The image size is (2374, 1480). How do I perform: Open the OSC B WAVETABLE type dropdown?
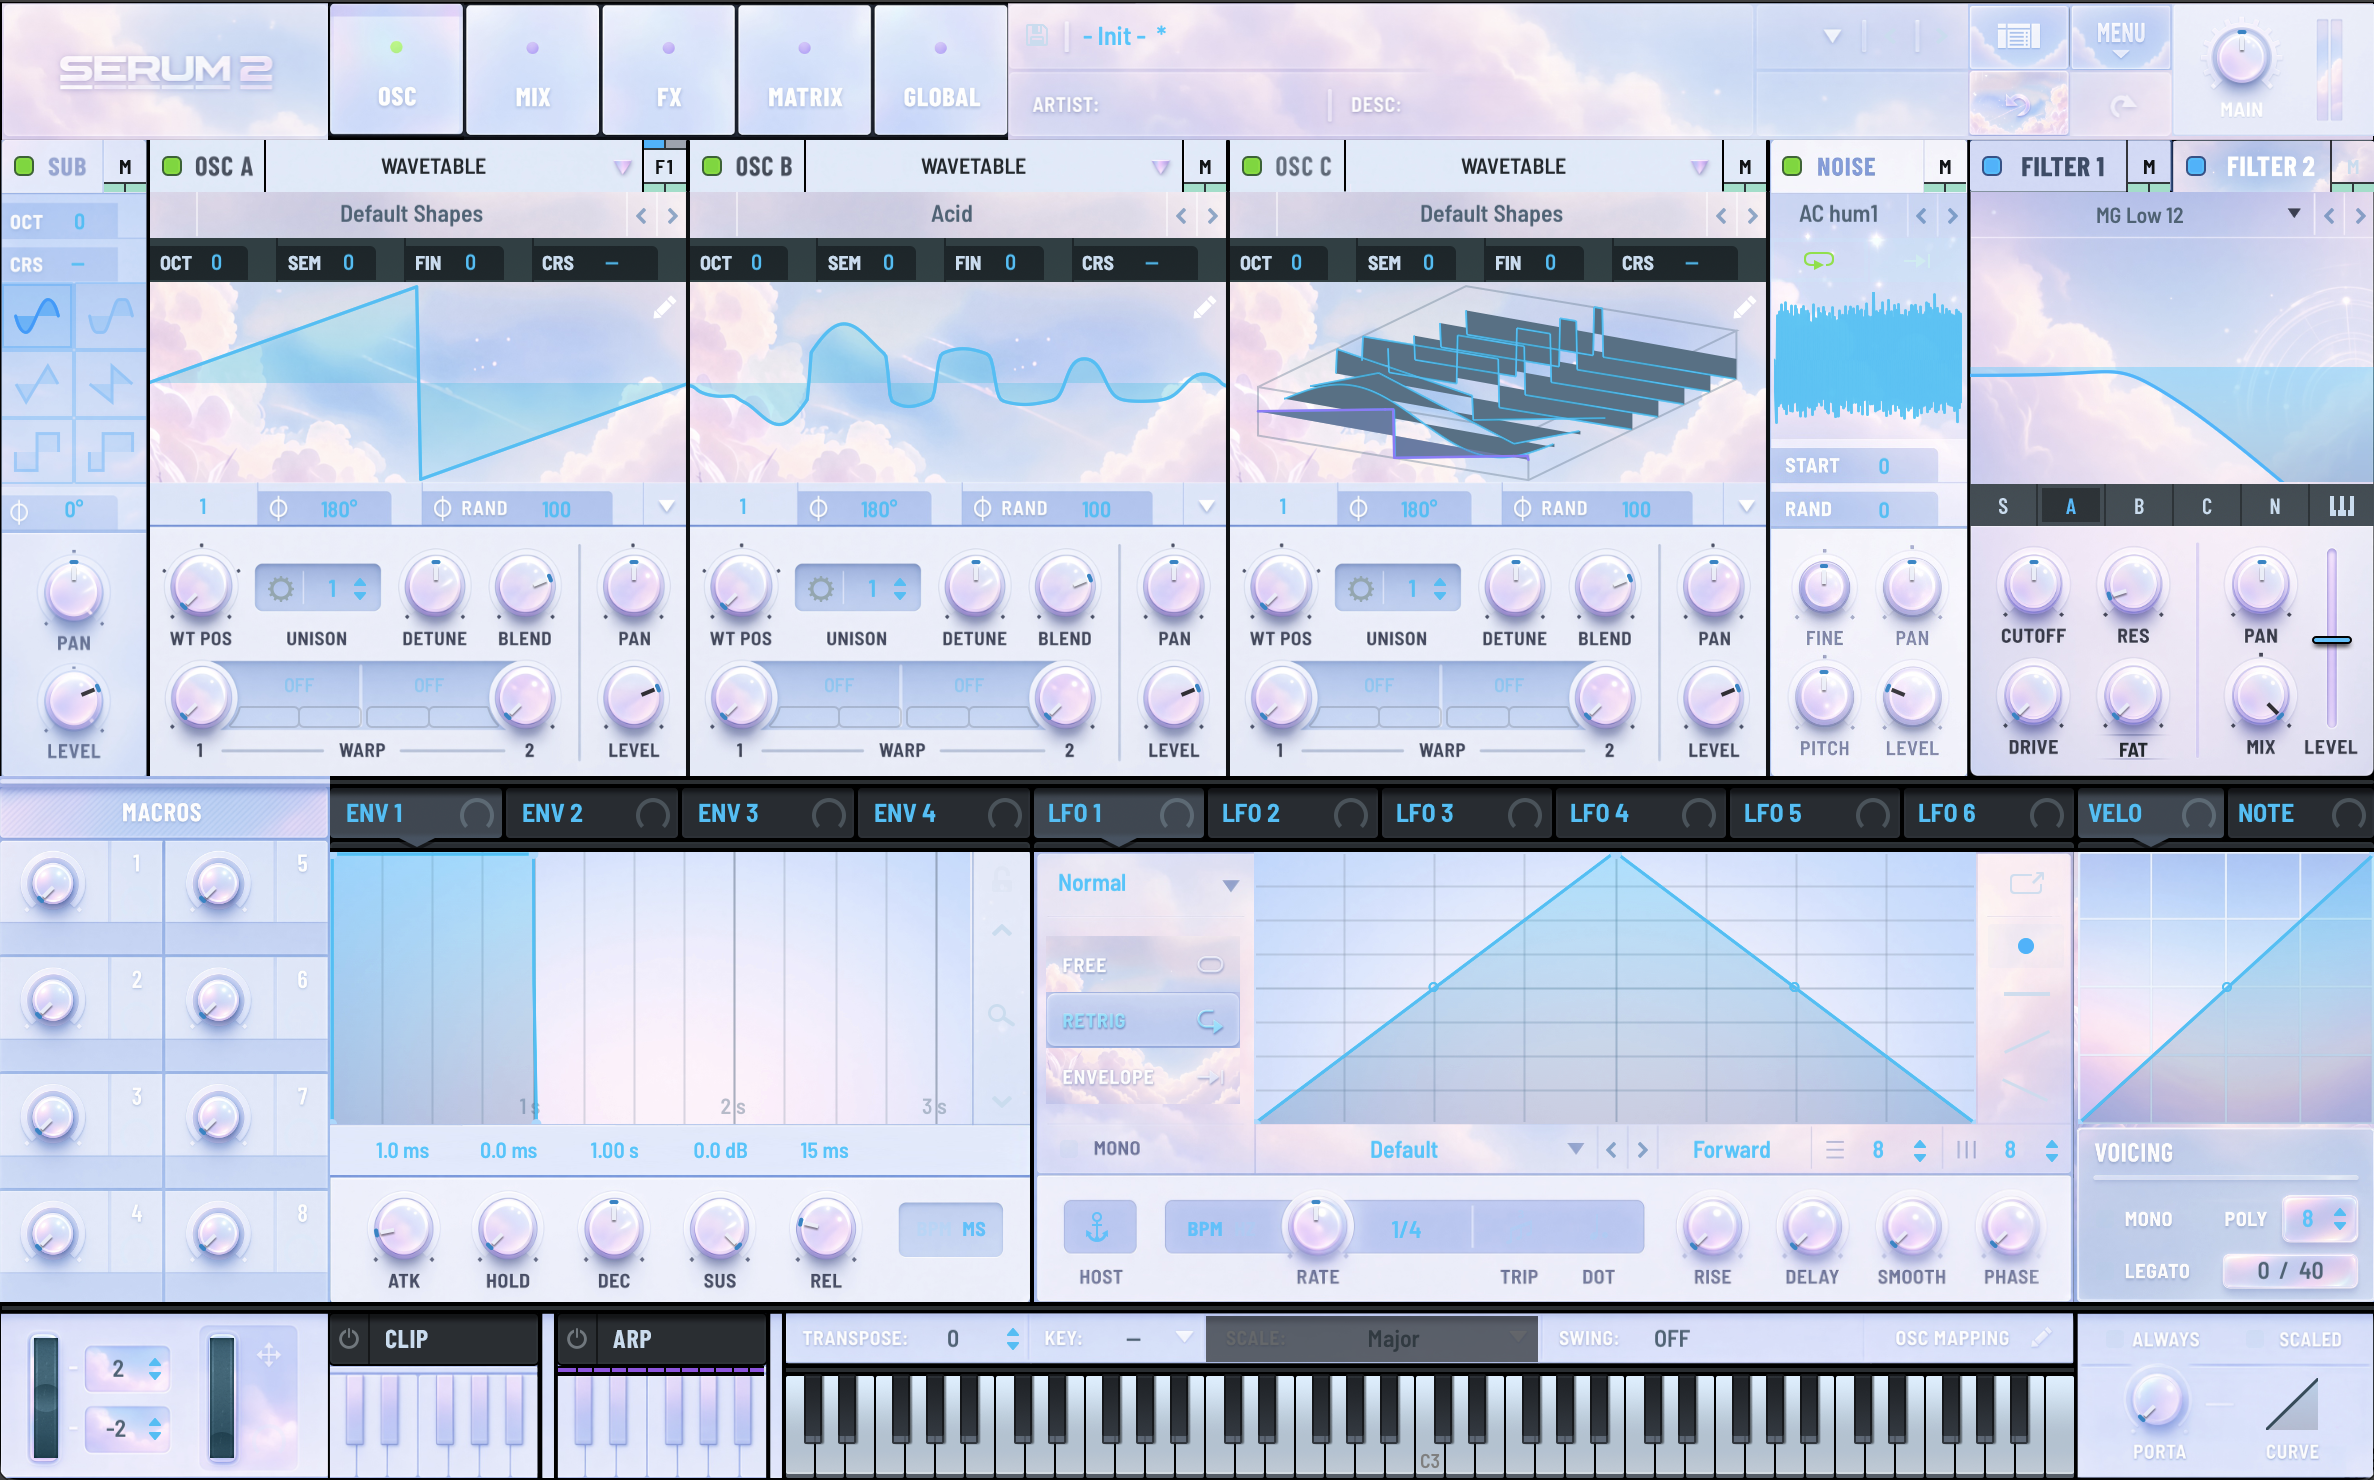pyautogui.click(x=993, y=166)
